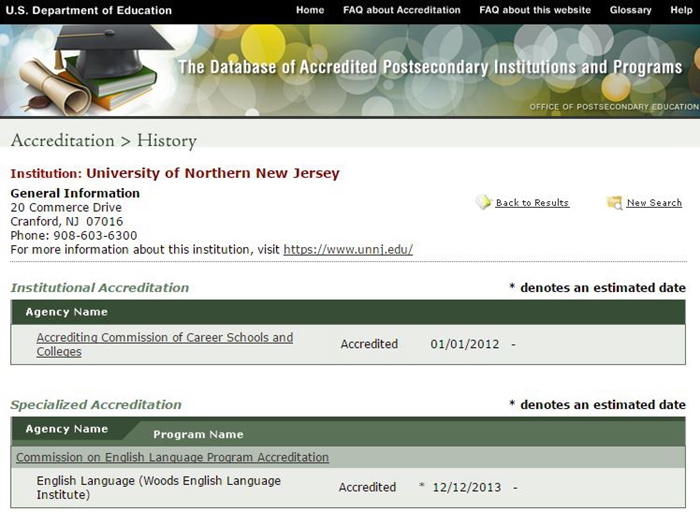Open Commission on English Language Program Accreditation link
700x512 pixels.
point(172,457)
